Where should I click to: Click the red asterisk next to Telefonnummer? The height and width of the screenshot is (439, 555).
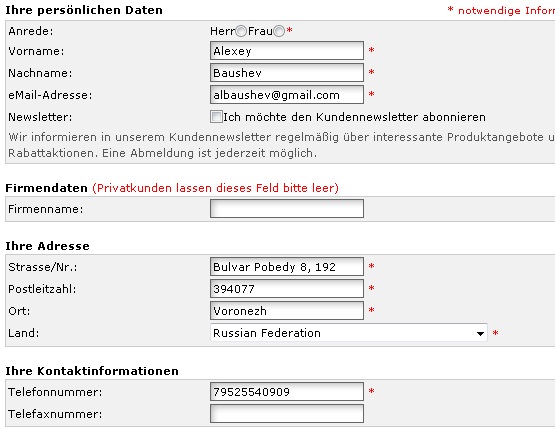[x=371, y=391]
